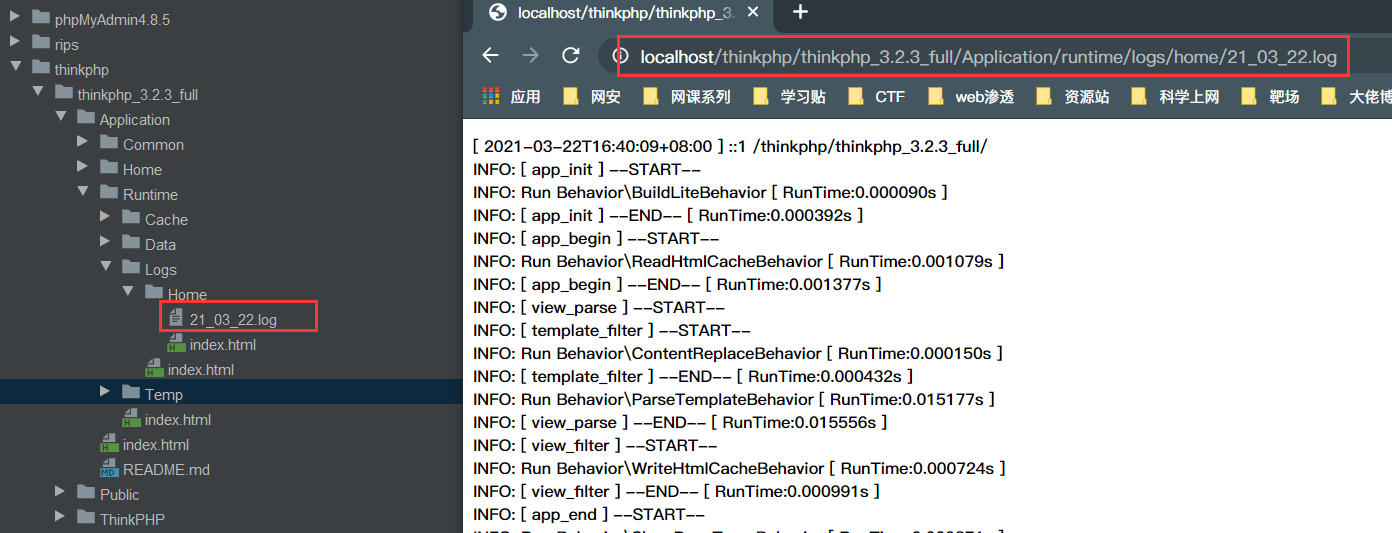Screen dimensions: 1392x533
Task: Click the Application folder icon
Action: (x=86, y=117)
